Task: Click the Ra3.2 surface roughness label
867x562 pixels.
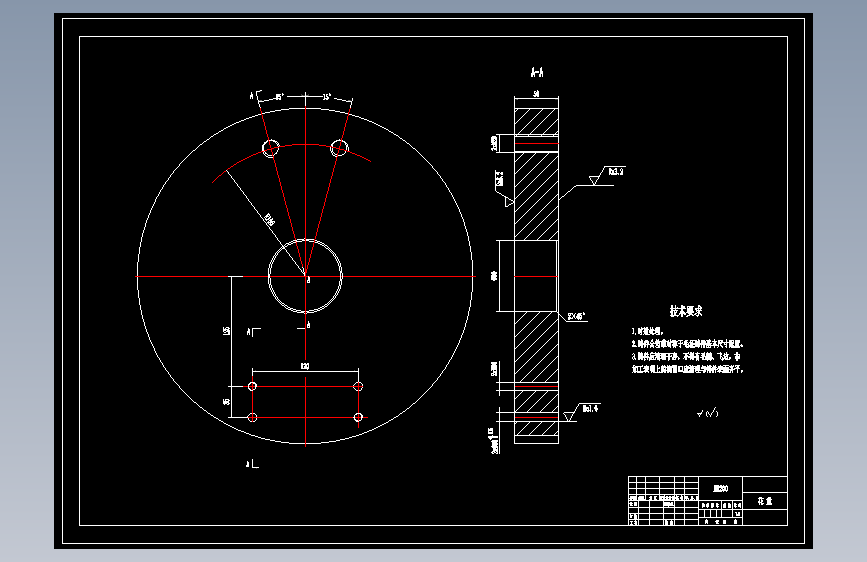Action: click(x=616, y=172)
